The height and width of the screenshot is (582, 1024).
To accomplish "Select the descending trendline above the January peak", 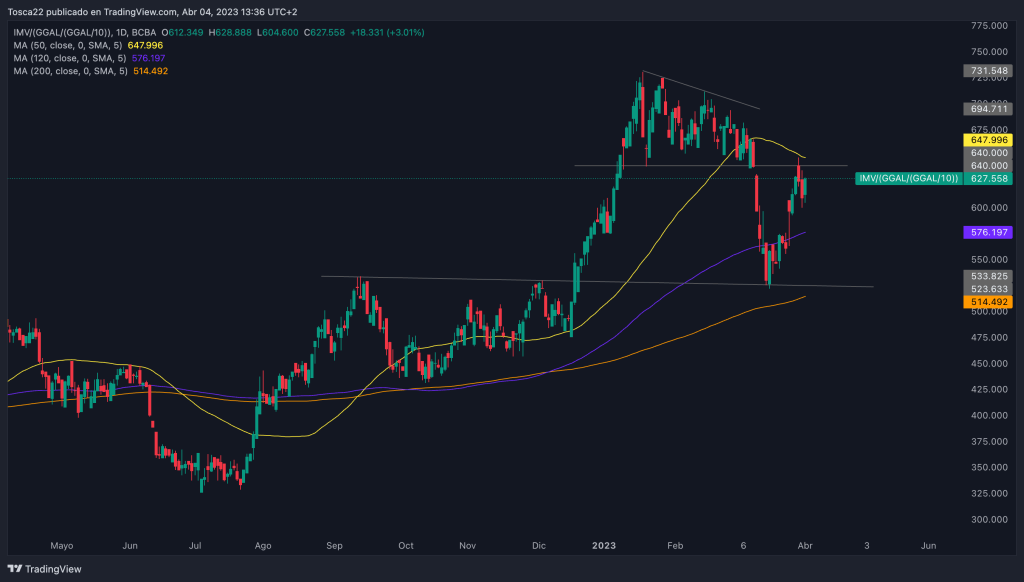I will [x=700, y=90].
